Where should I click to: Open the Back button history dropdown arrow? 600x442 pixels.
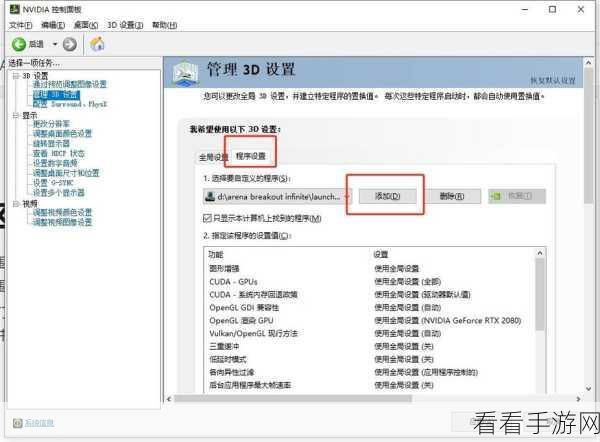(55, 45)
